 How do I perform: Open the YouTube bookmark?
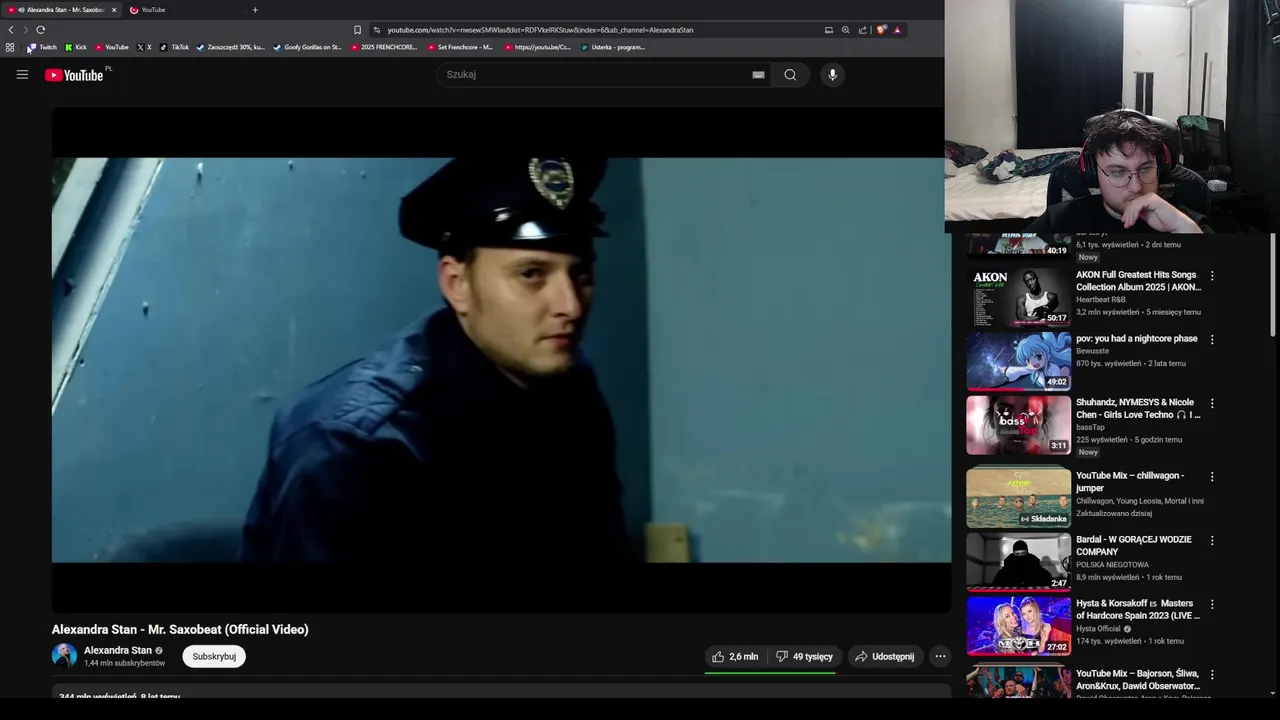112,47
